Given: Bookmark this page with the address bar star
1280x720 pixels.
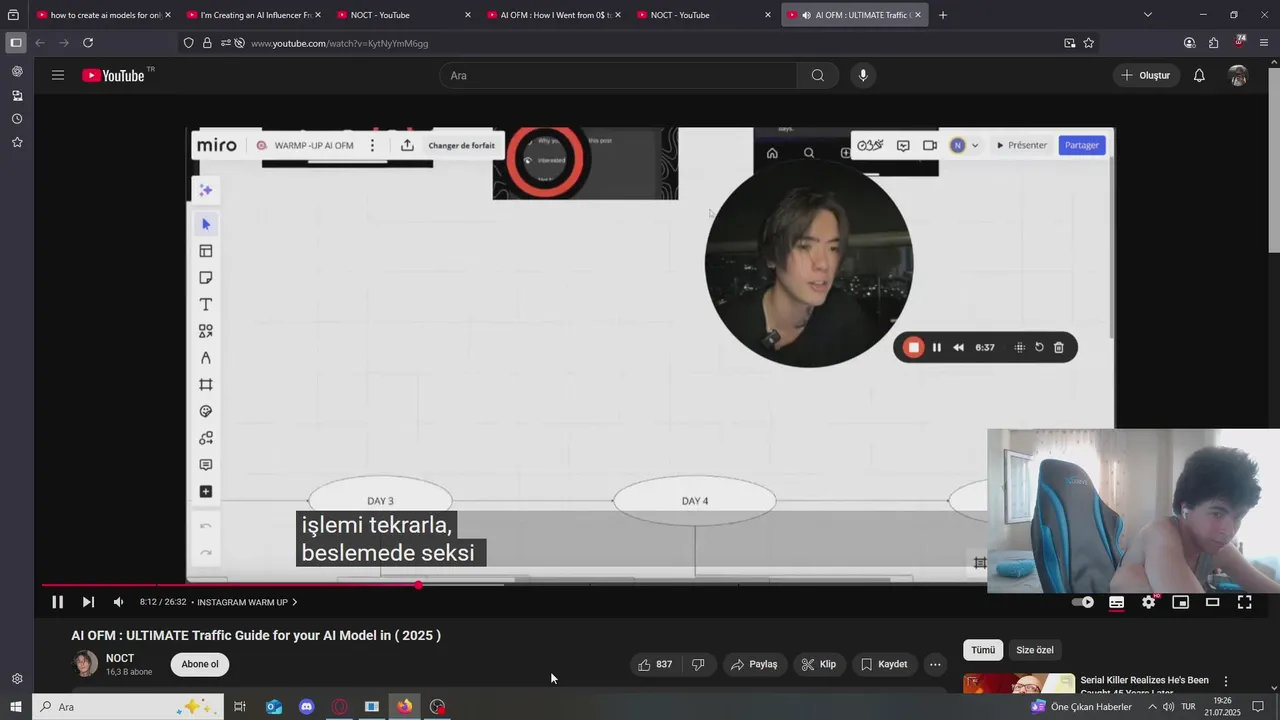Looking at the screenshot, I should click(x=1089, y=43).
